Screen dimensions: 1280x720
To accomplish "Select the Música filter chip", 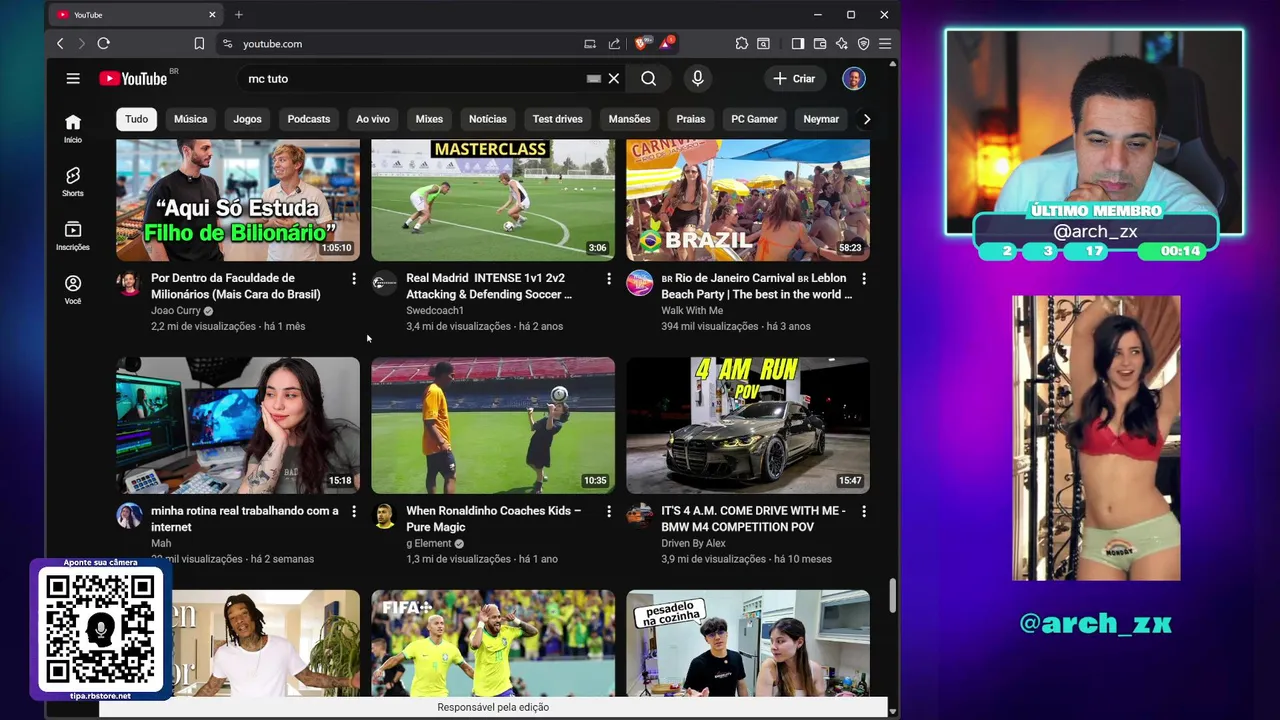I will pos(190,119).
